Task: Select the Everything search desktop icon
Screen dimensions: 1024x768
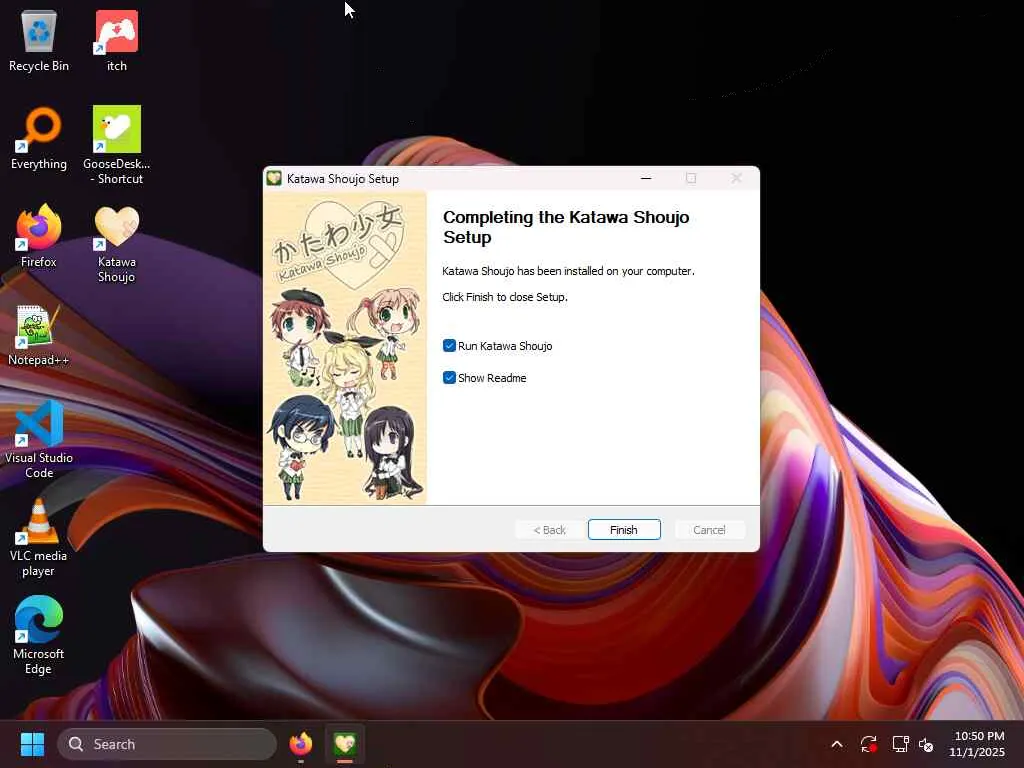Action: (x=39, y=138)
